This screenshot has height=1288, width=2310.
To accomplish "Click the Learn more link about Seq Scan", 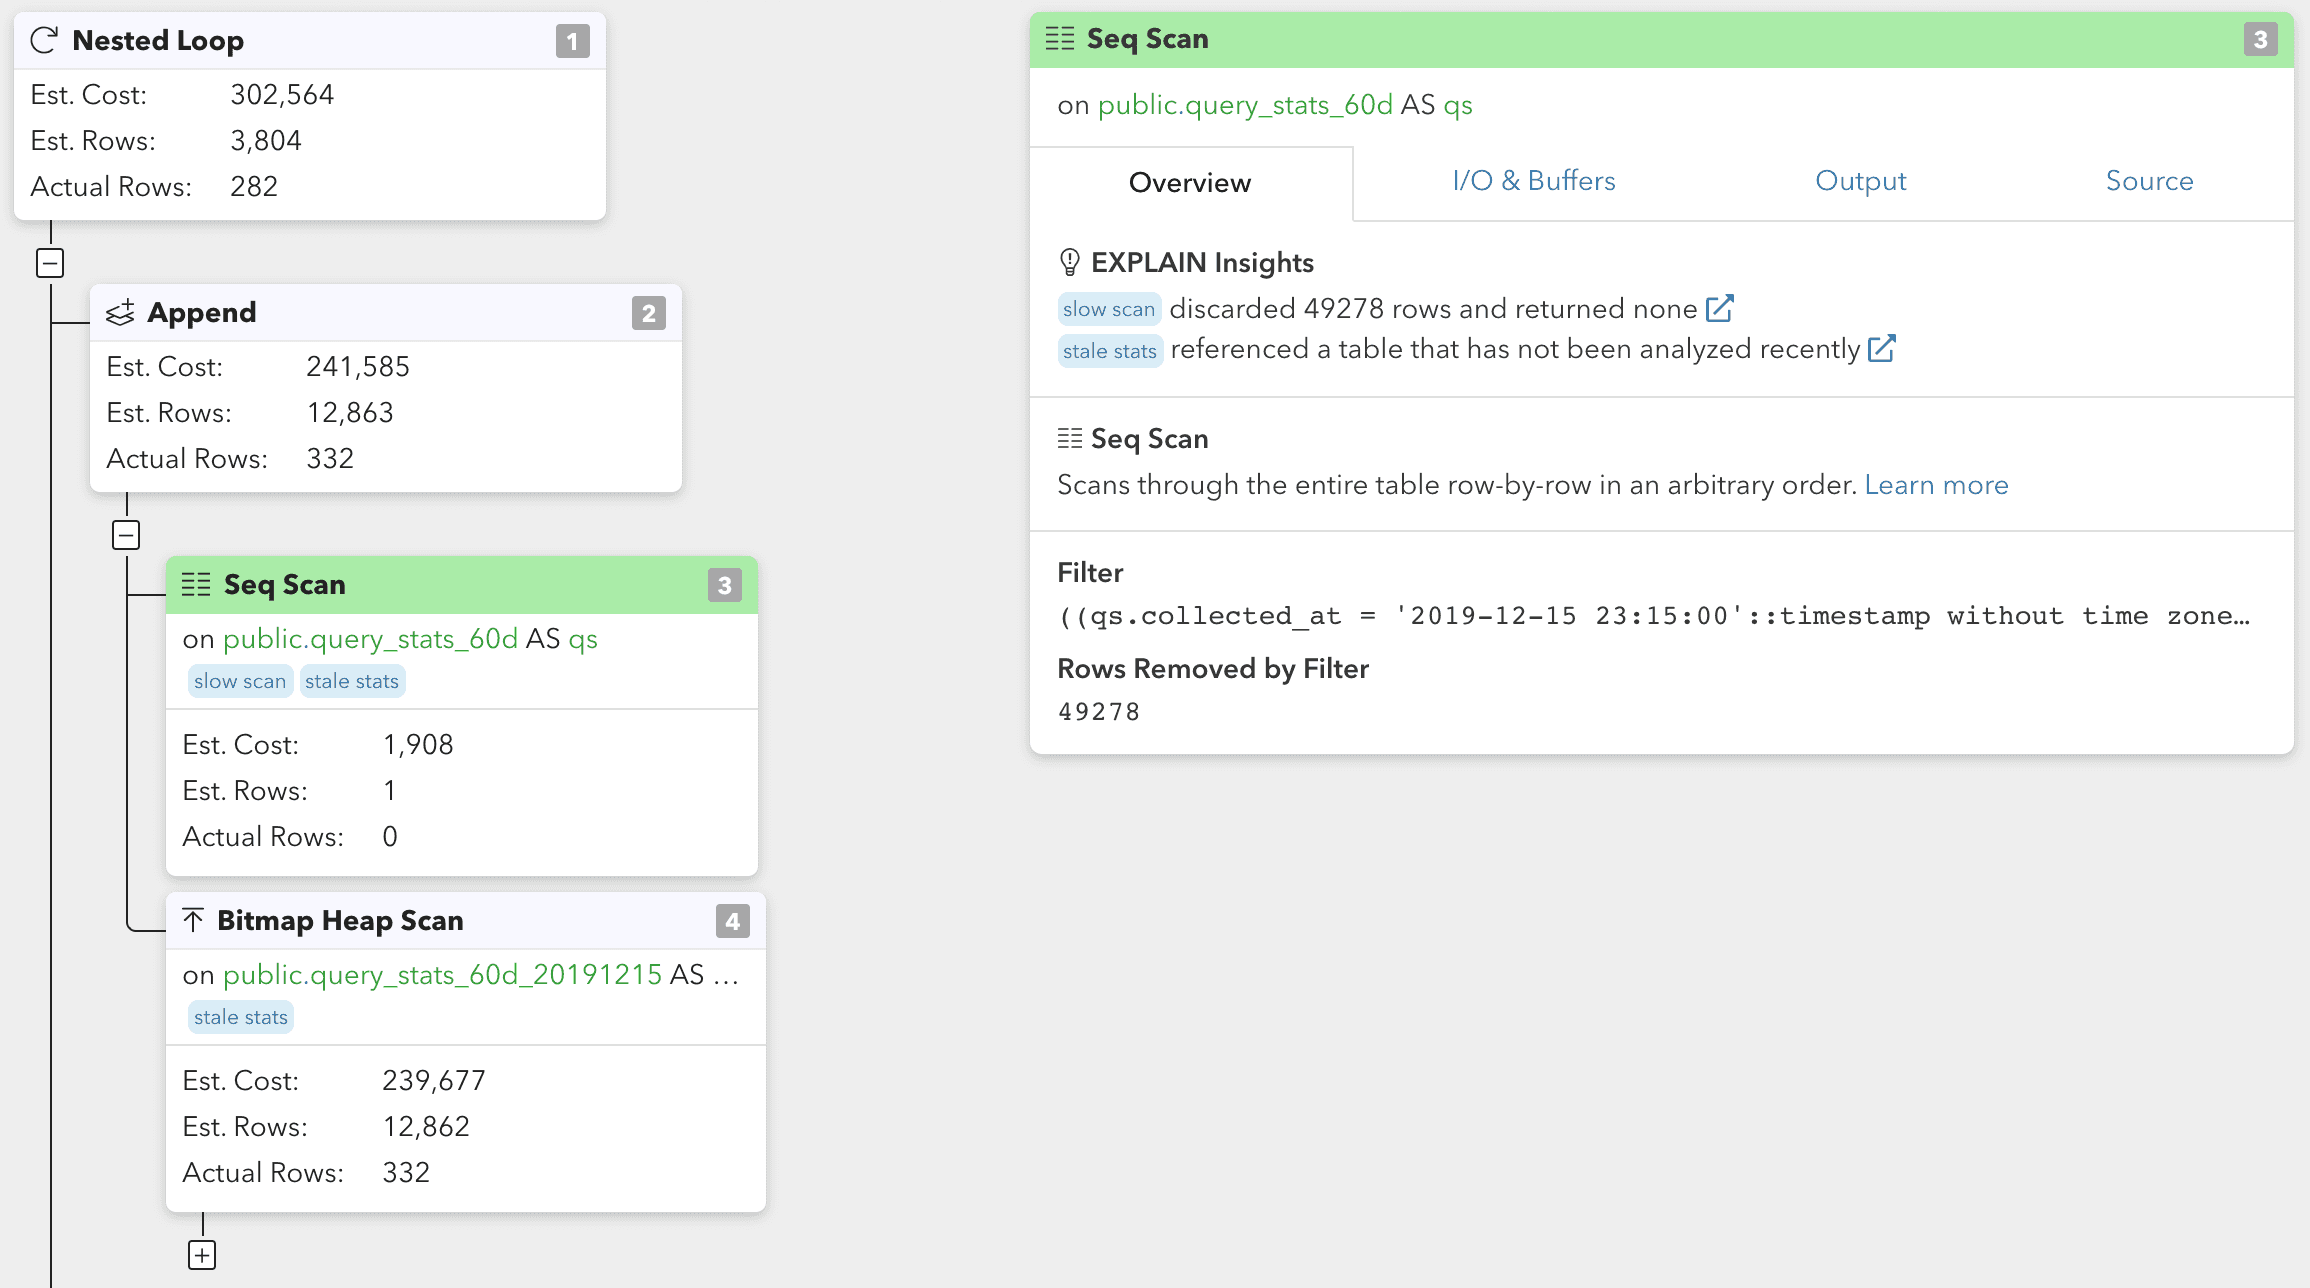I will tap(1936, 485).
